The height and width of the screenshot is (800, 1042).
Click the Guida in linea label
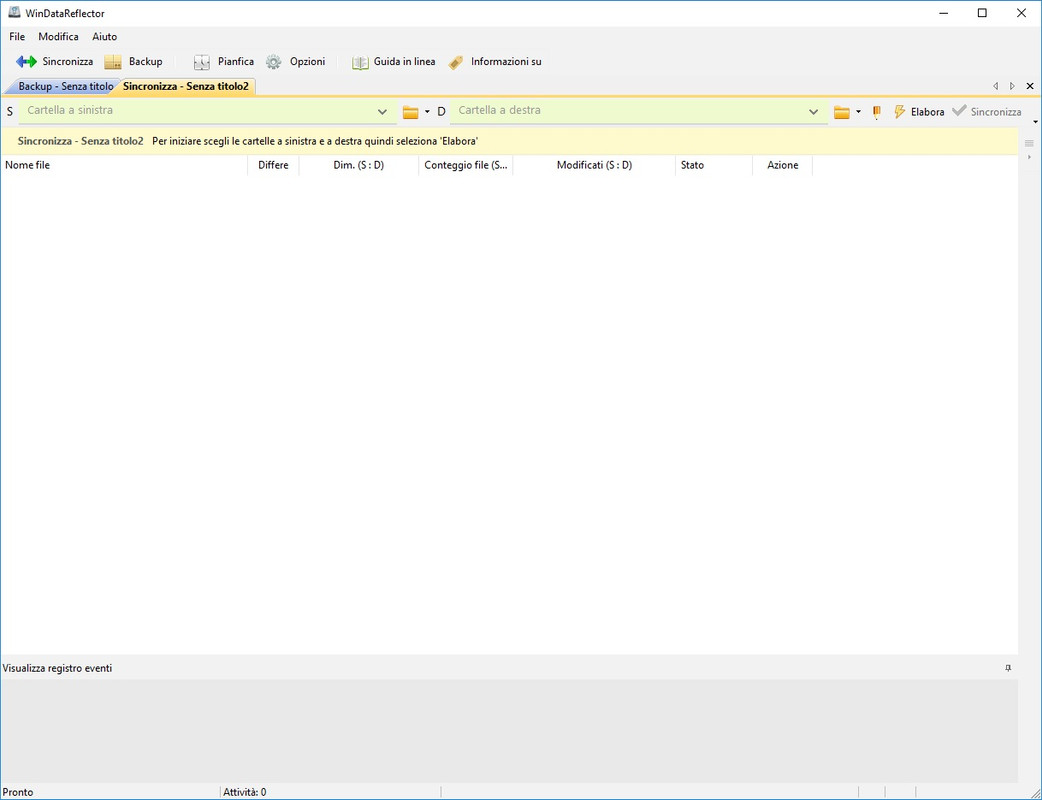tap(405, 61)
